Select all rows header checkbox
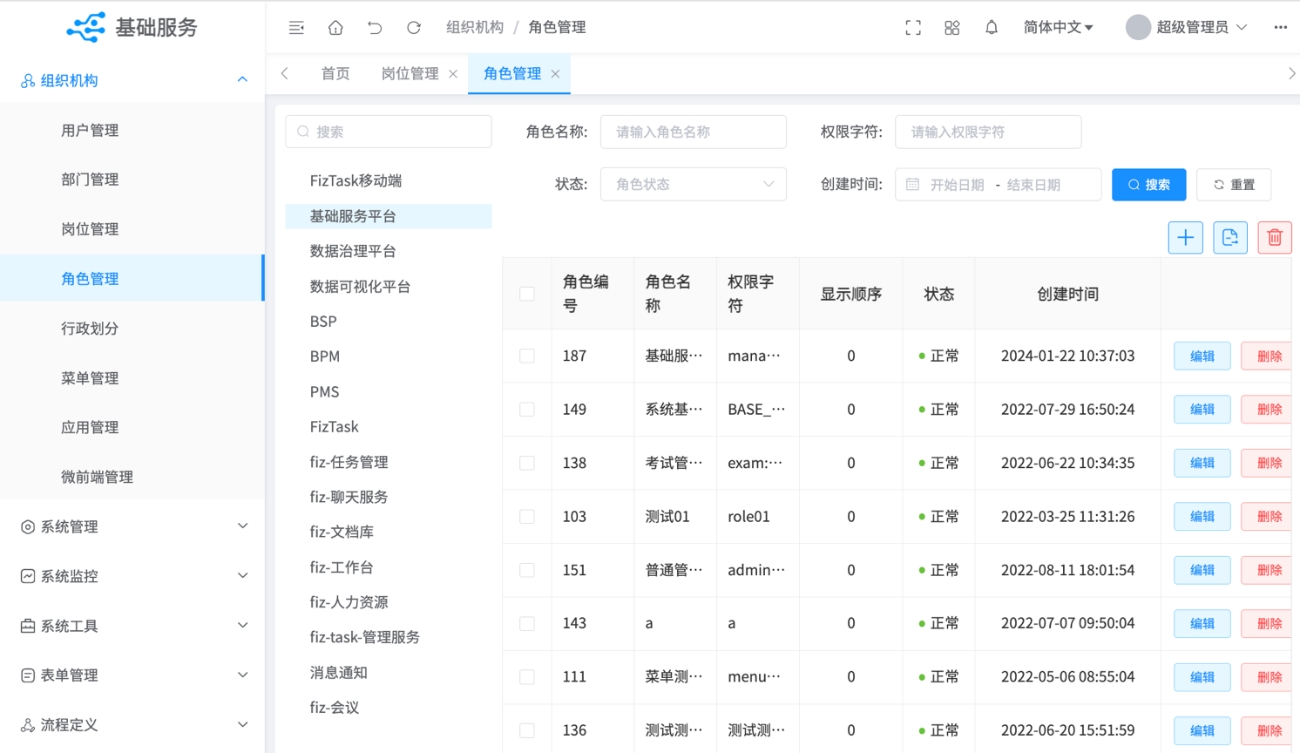This screenshot has height=753, width=1301. pyautogui.click(x=527, y=294)
